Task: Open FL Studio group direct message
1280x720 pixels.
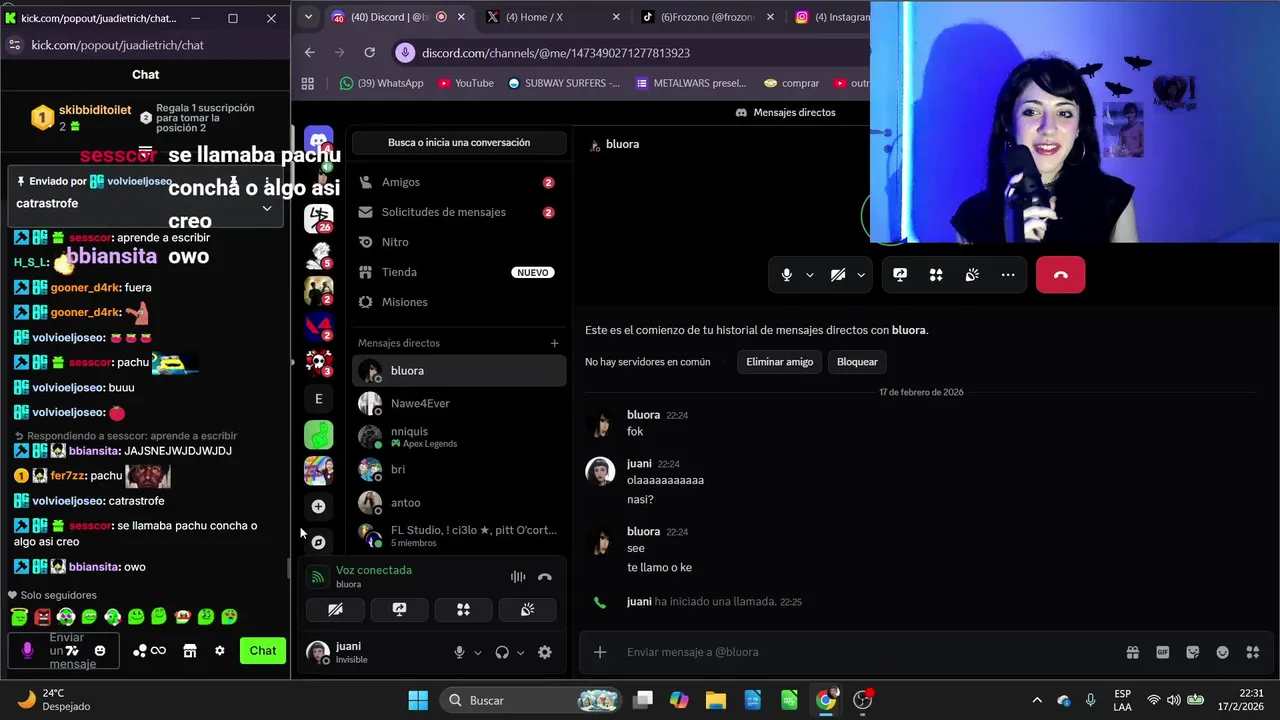Action: pyautogui.click(x=459, y=536)
